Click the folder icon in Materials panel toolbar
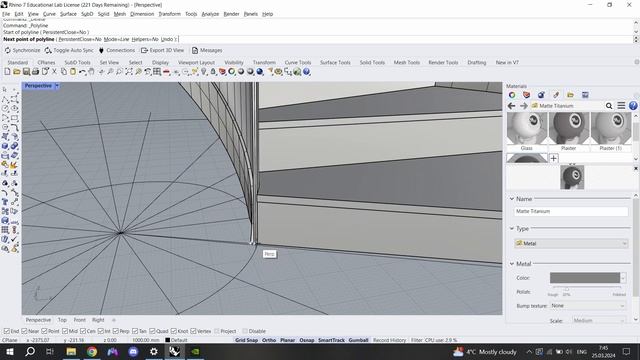640x360 pixels. pyautogui.click(x=571, y=95)
